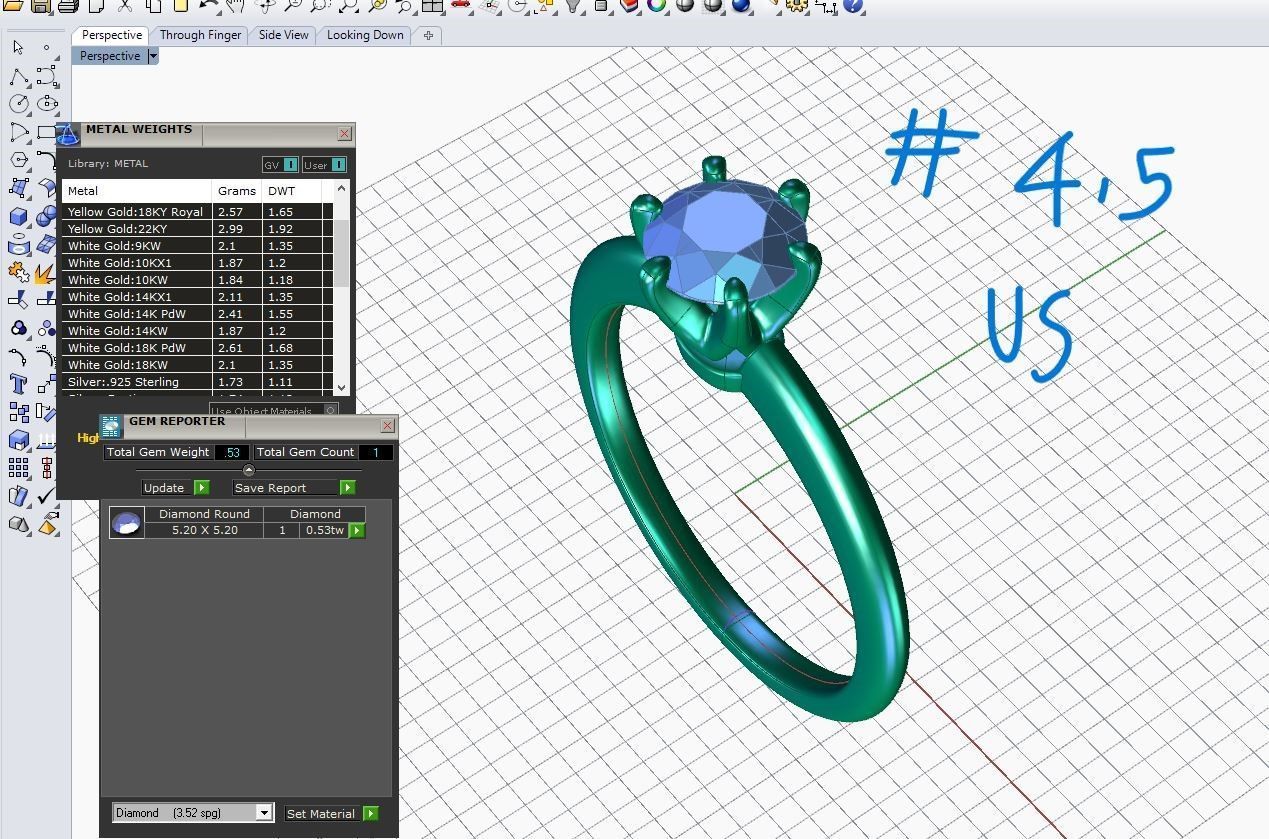Click the metal list scroll-down arrow
Image resolution: width=1269 pixels, height=839 pixels.
pos(341,387)
